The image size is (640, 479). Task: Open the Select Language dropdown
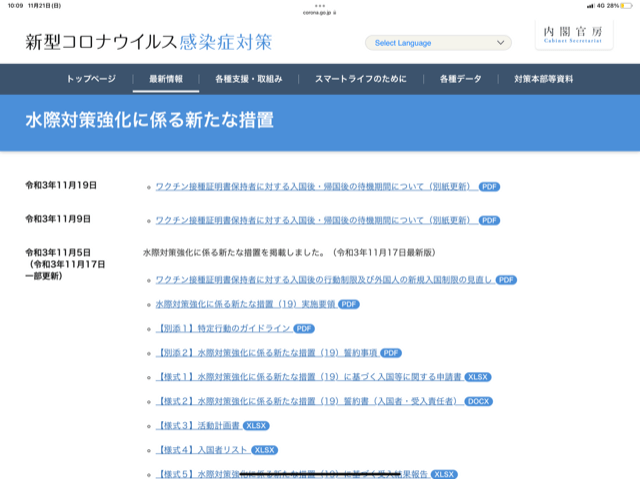click(x=438, y=43)
